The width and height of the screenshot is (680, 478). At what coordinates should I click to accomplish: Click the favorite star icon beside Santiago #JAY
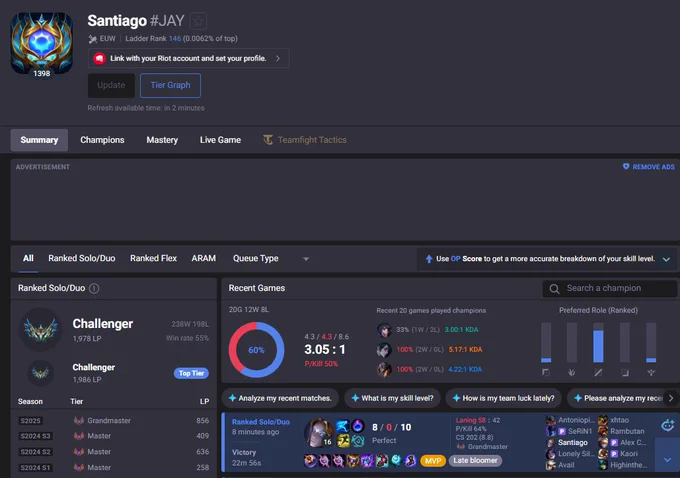point(198,21)
